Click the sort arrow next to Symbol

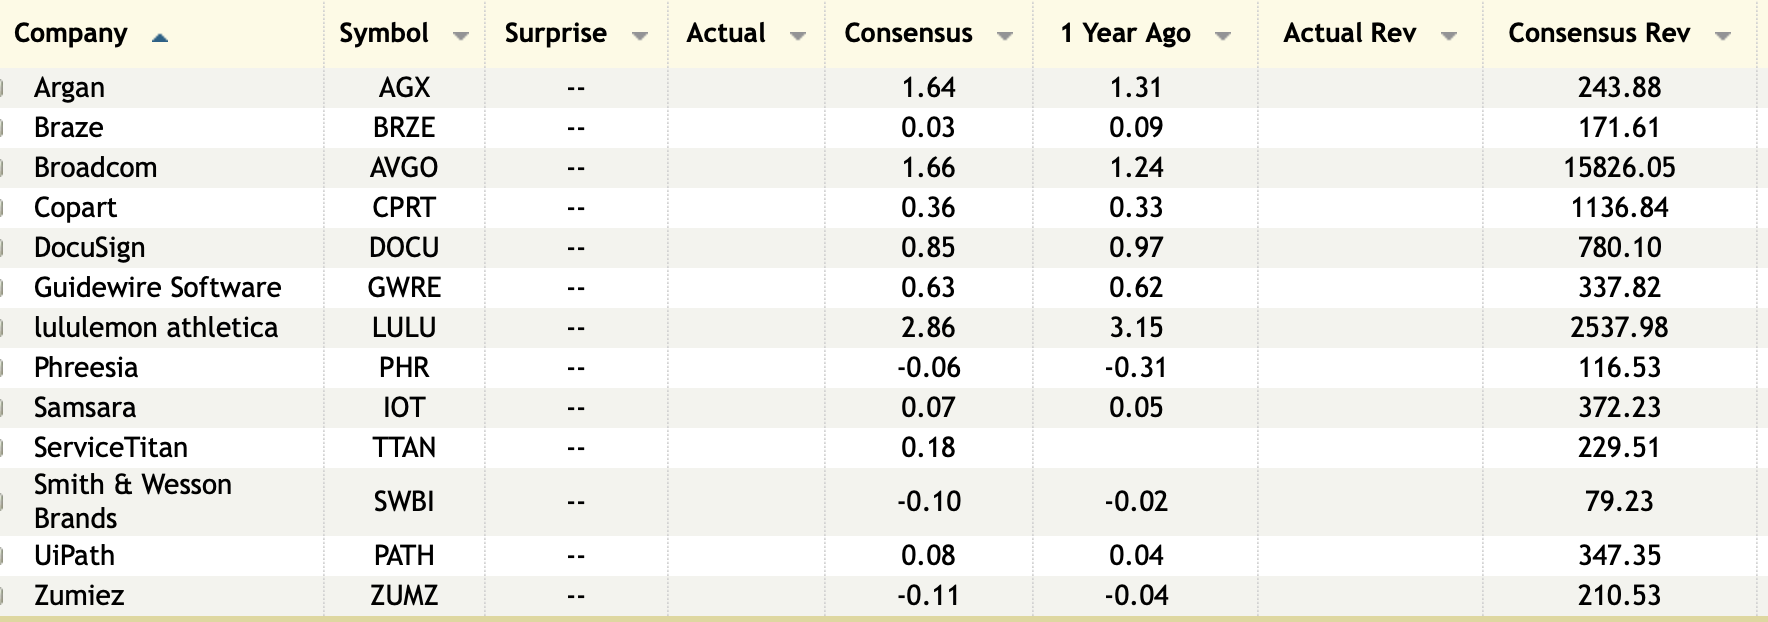460,36
